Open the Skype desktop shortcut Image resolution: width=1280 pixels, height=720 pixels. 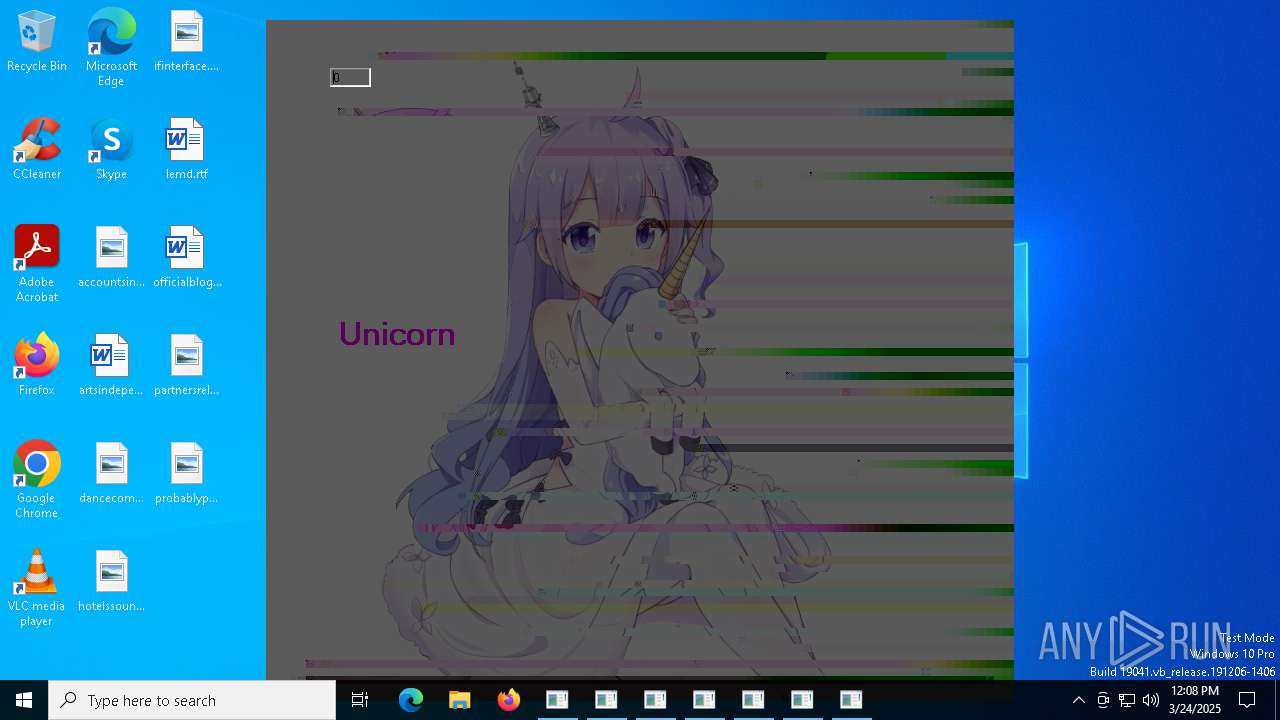click(x=111, y=150)
